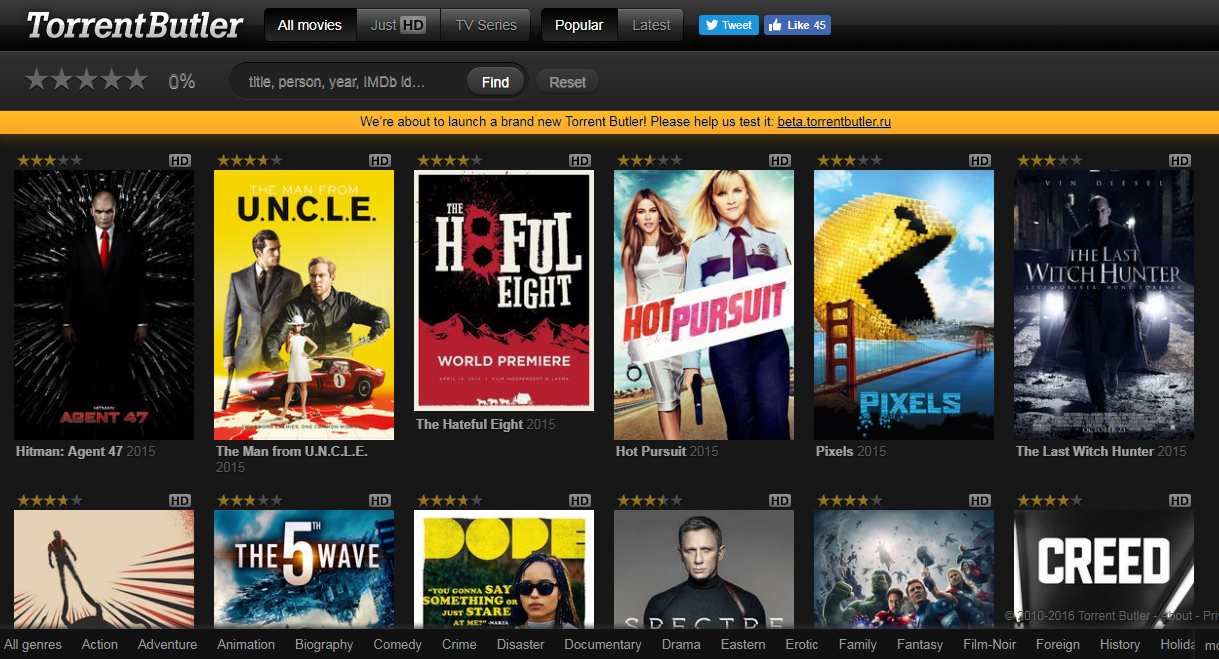The height and width of the screenshot is (659, 1219).
Task: Click the Facebook Like 45 button
Action: click(797, 25)
